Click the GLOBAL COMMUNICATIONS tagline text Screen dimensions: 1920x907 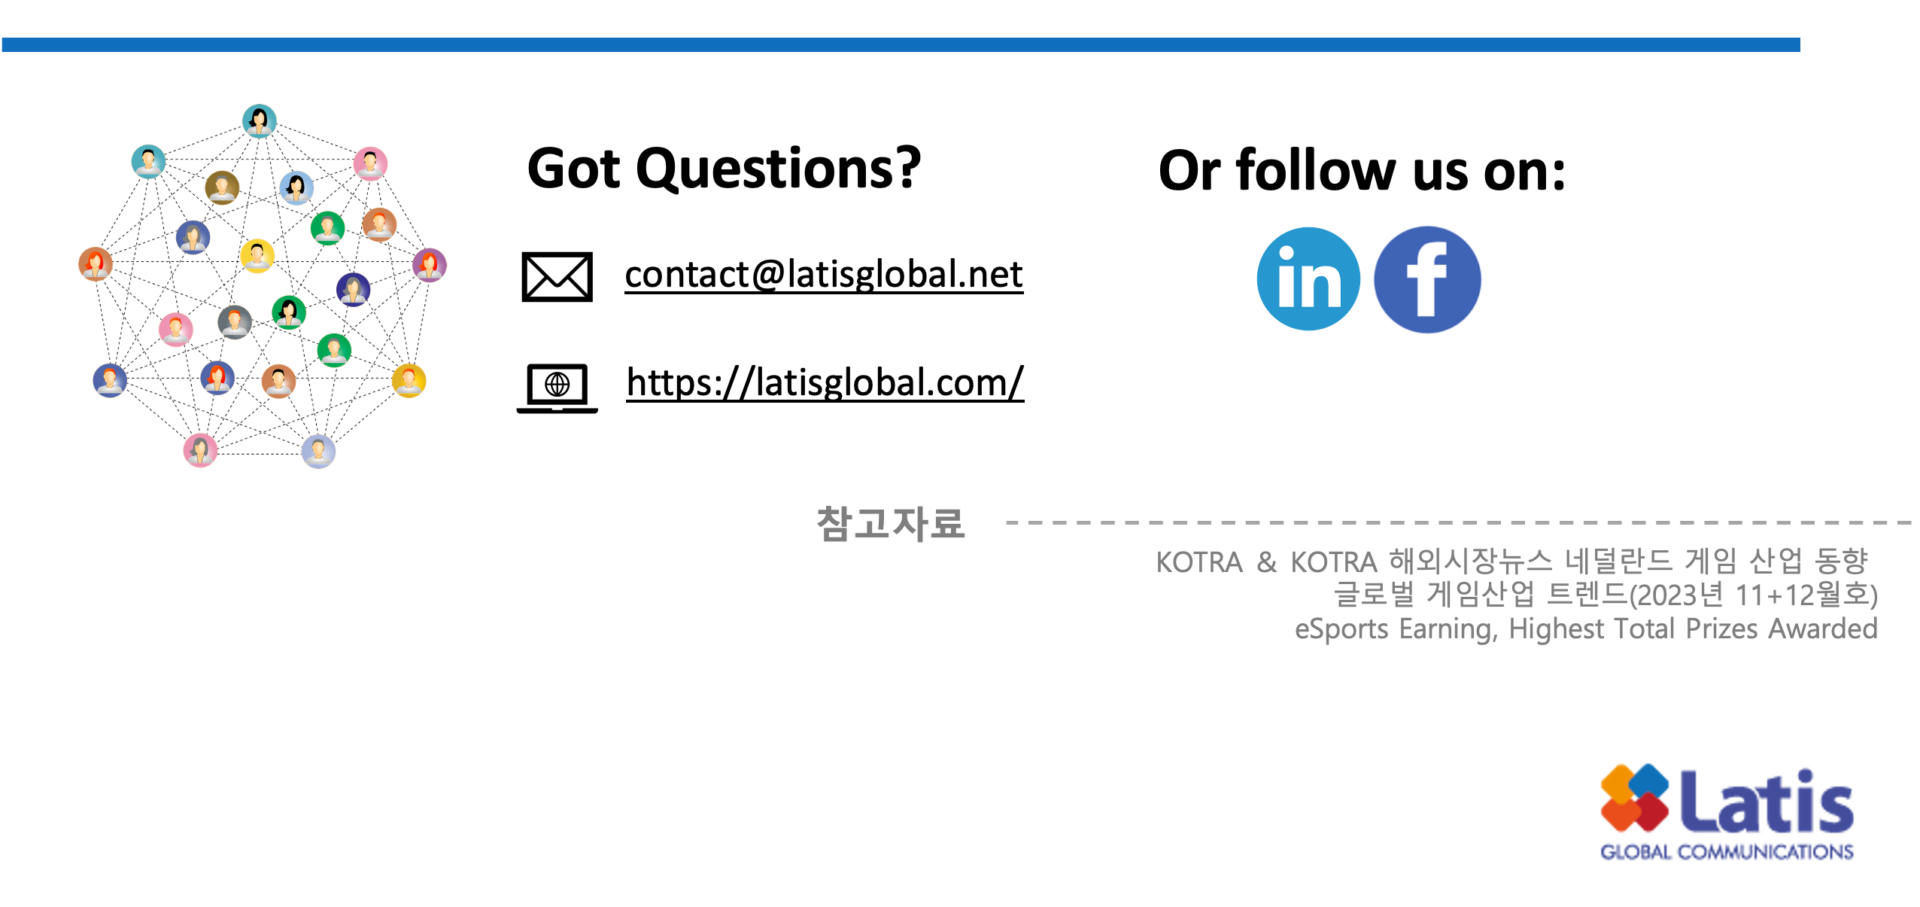tap(1726, 852)
